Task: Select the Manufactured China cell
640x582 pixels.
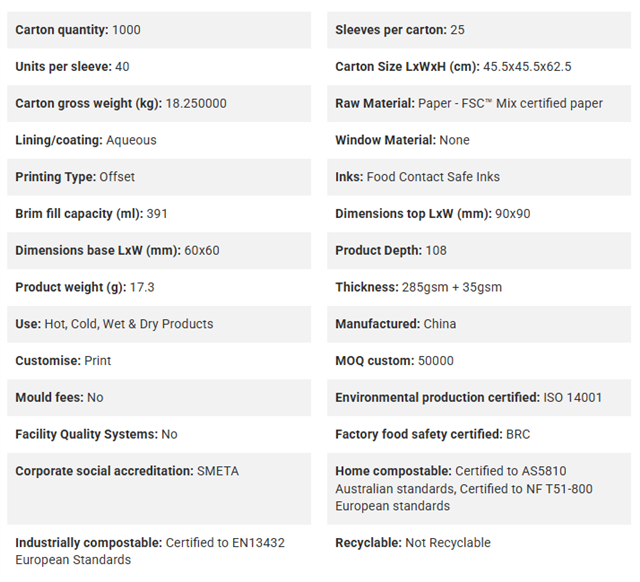Action: pos(479,324)
